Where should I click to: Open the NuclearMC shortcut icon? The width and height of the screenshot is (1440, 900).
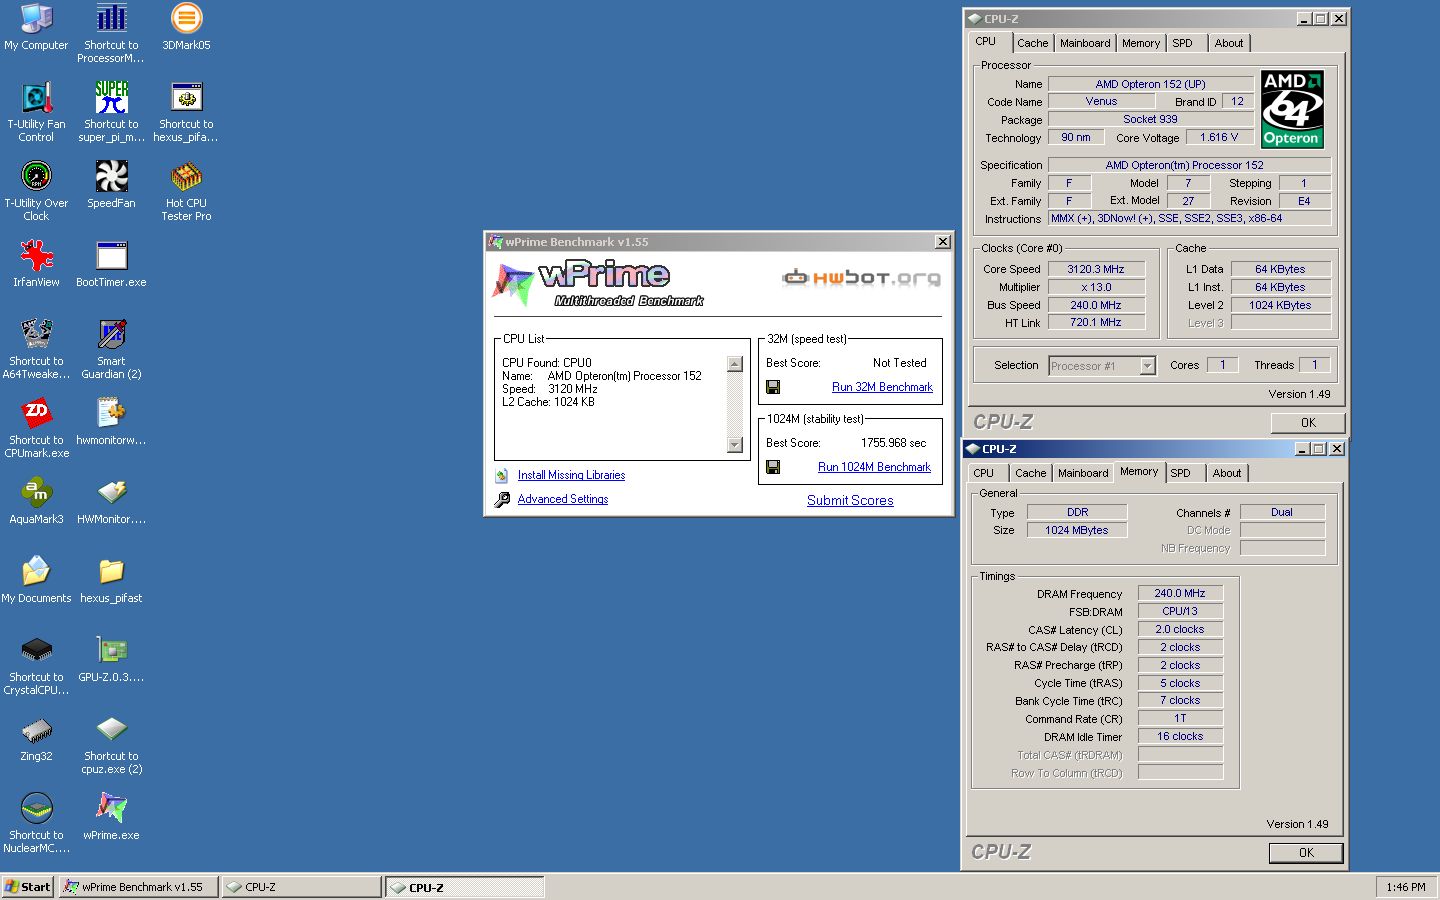tap(36, 808)
